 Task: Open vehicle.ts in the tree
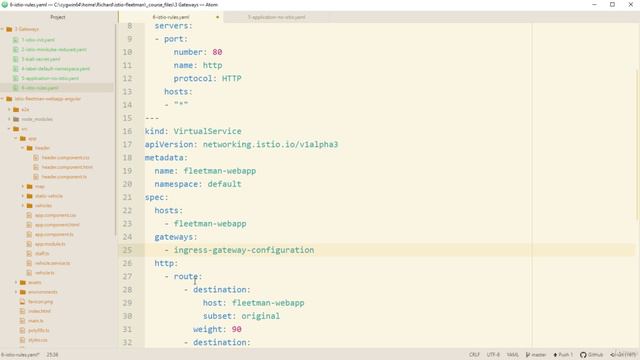[44, 273]
